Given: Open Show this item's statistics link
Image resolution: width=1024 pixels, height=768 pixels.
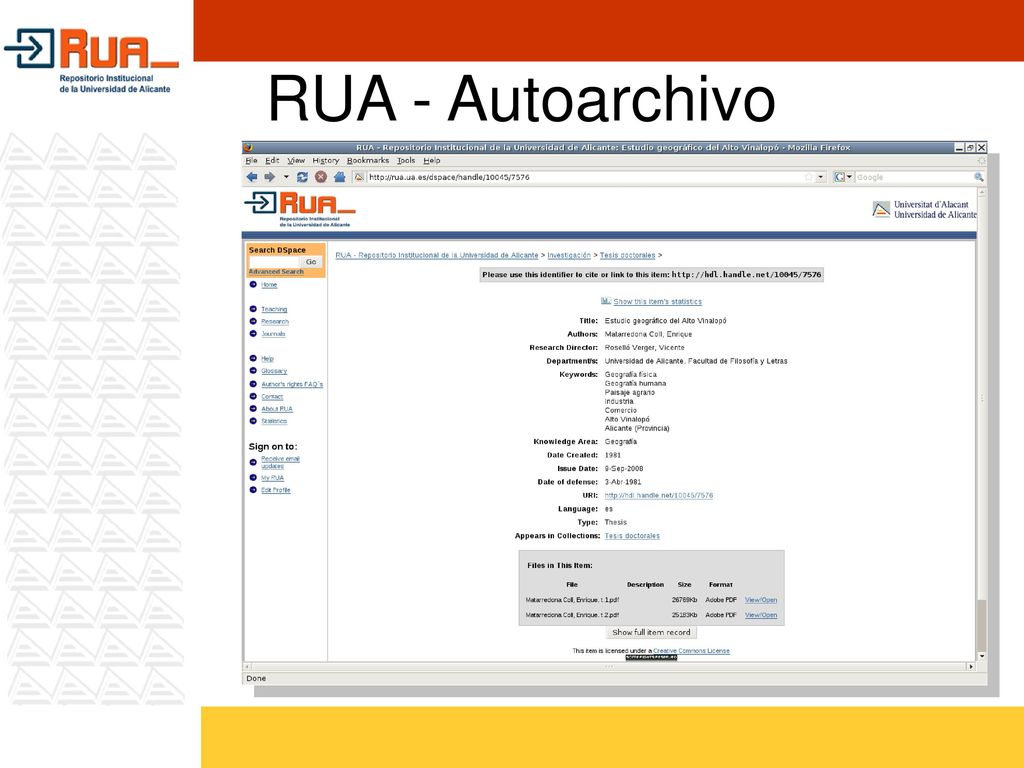Looking at the screenshot, I should click(658, 302).
